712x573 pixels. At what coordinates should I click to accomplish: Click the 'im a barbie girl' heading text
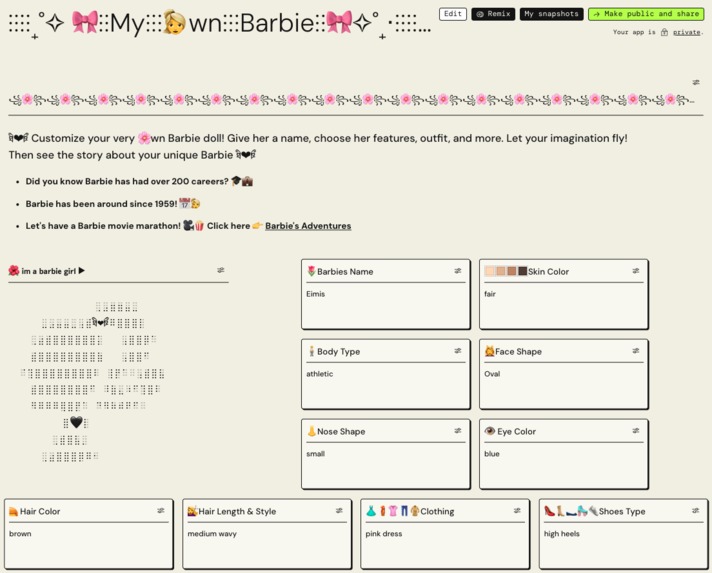coord(49,271)
